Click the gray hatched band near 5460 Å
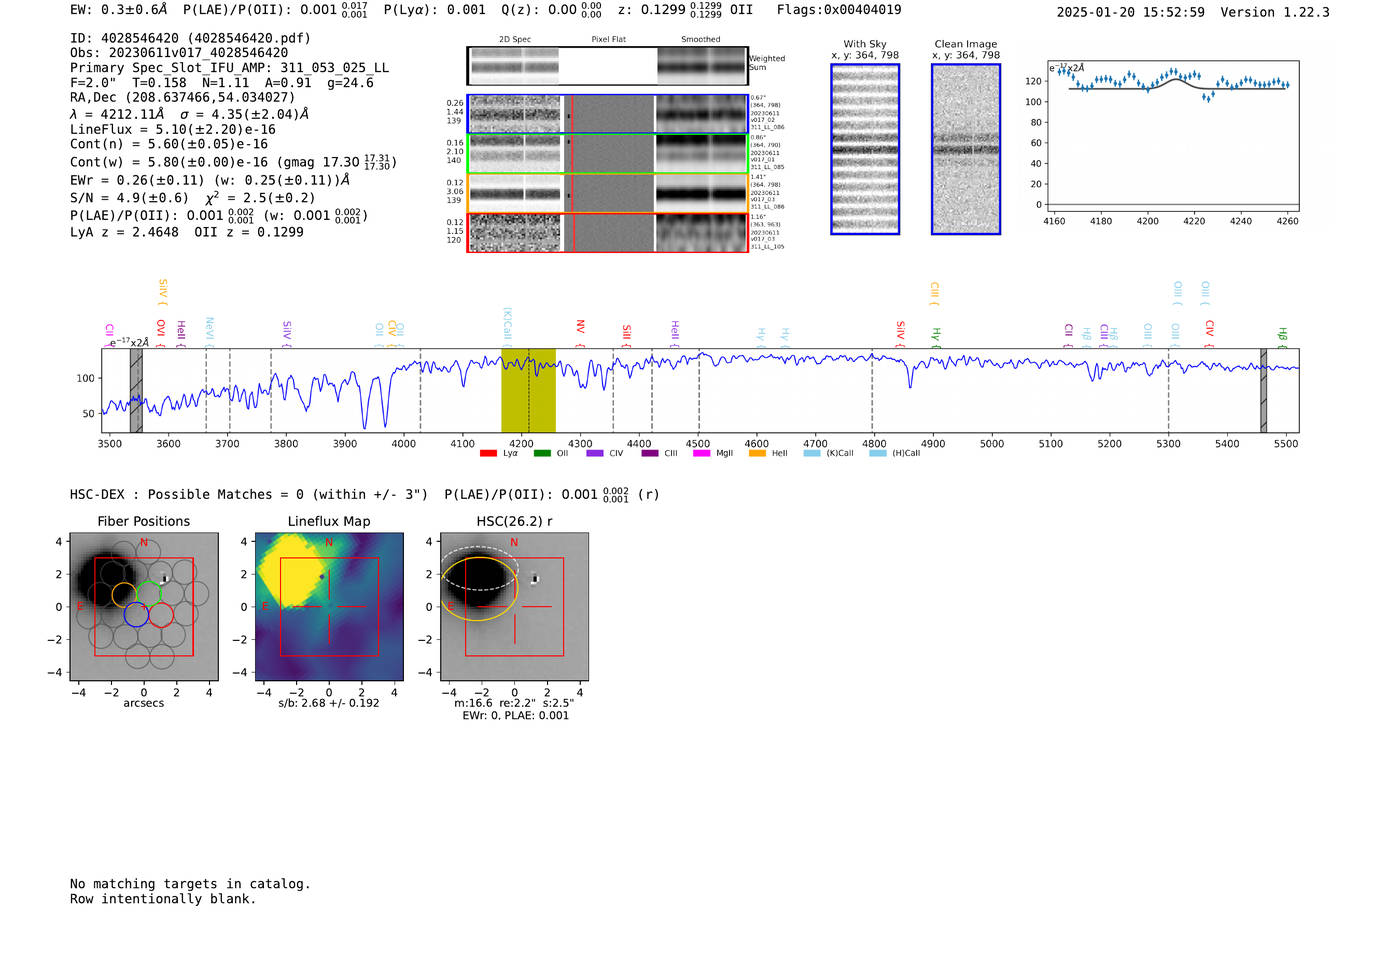This screenshot has width=1400, height=953. (1263, 390)
